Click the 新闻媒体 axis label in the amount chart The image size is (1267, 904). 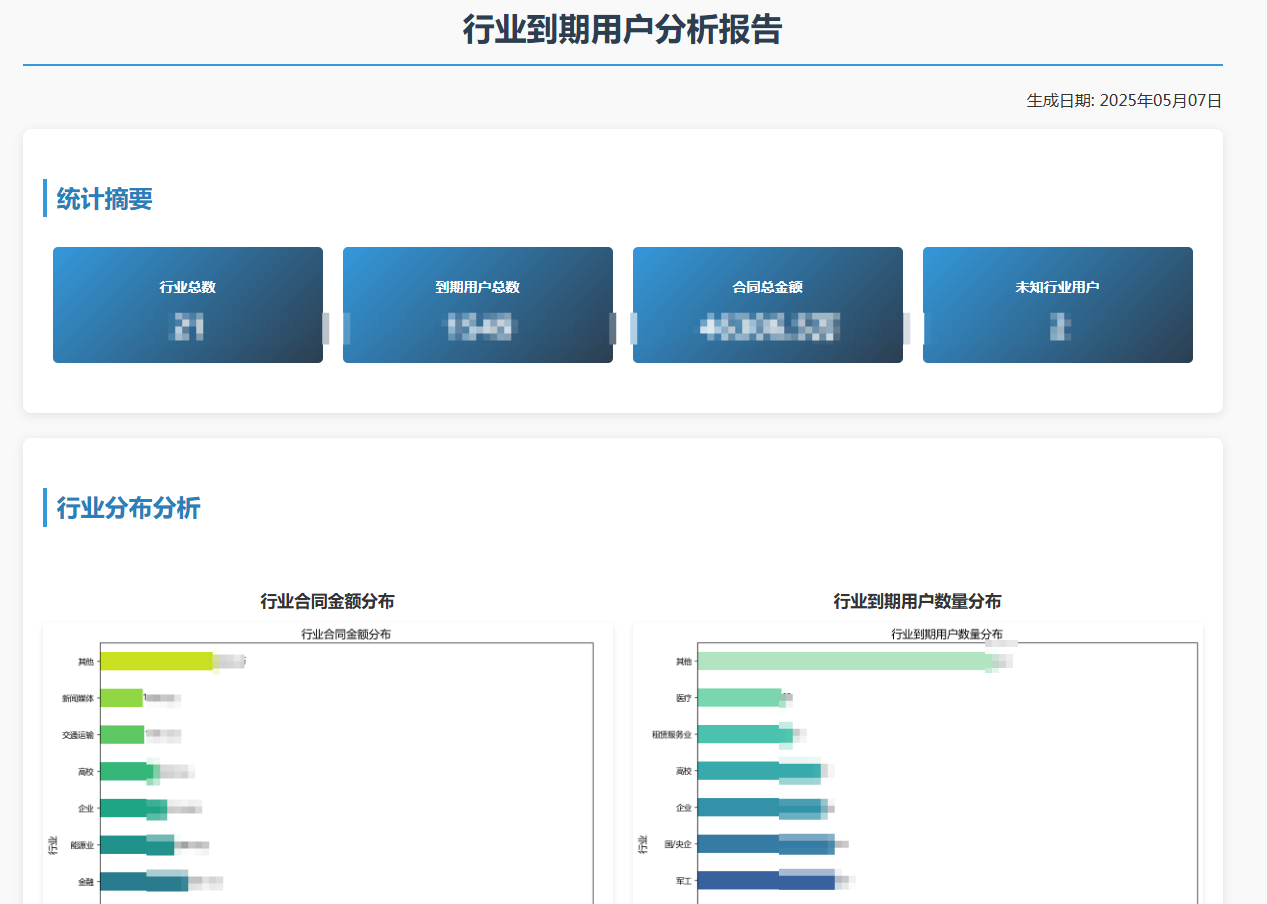point(77,698)
